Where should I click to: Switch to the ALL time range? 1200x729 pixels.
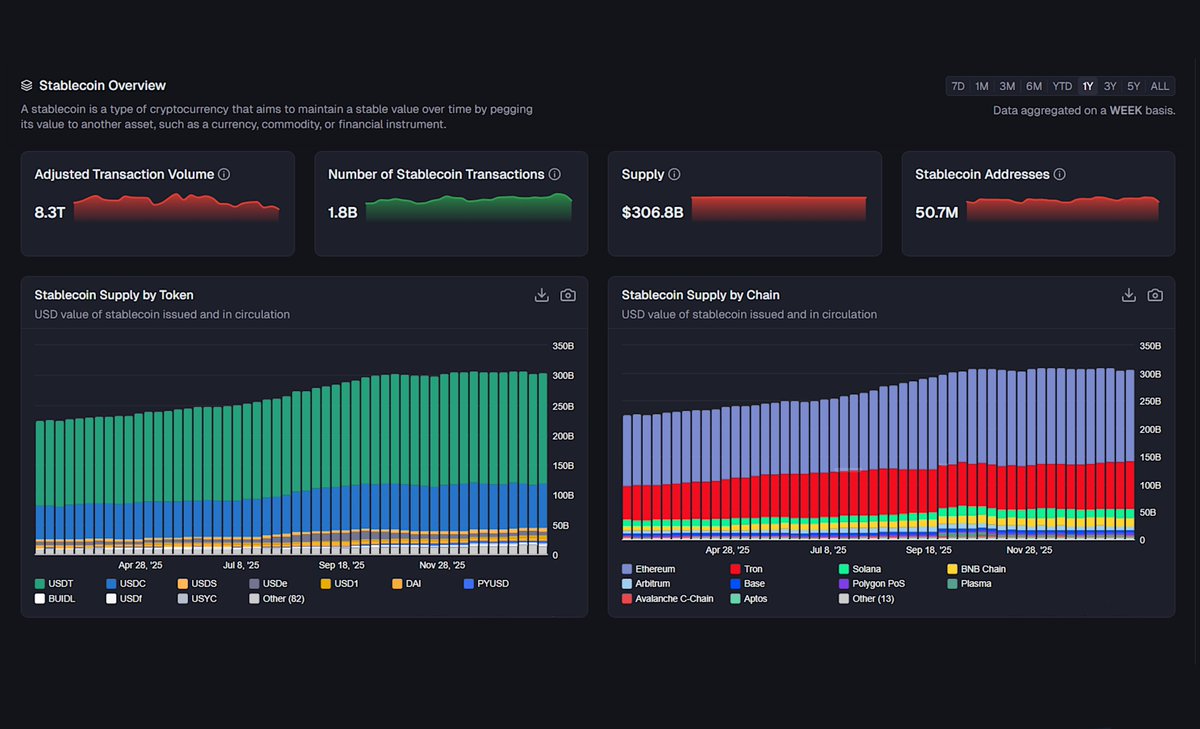click(x=1159, y=86)
